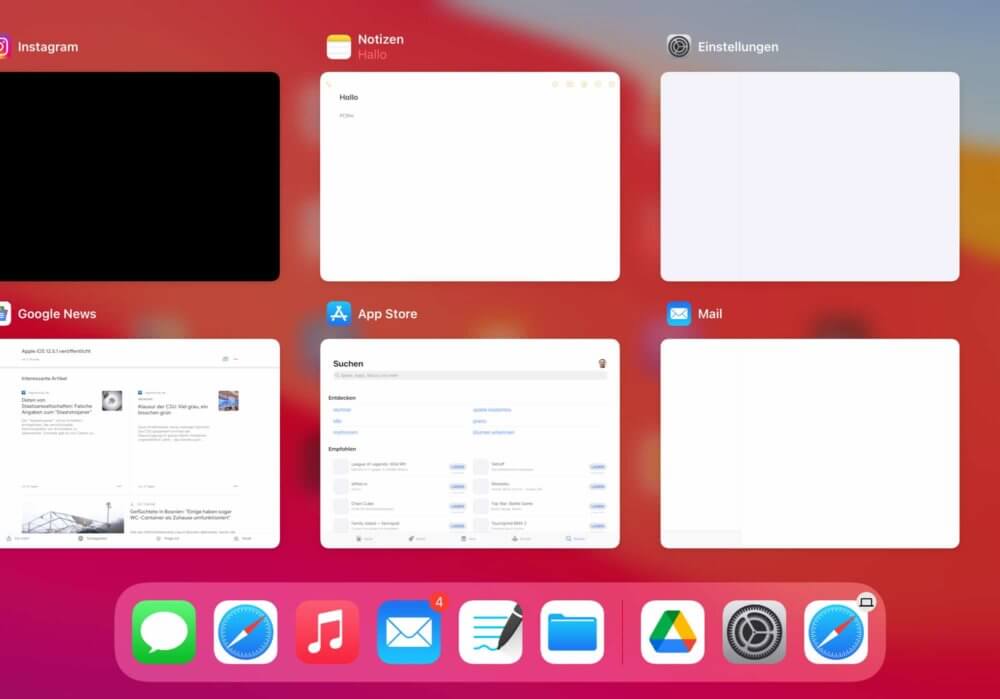Switch to the Google News card
The width and height of the screenshot is (1000, 699).
[x=140, y=443]
